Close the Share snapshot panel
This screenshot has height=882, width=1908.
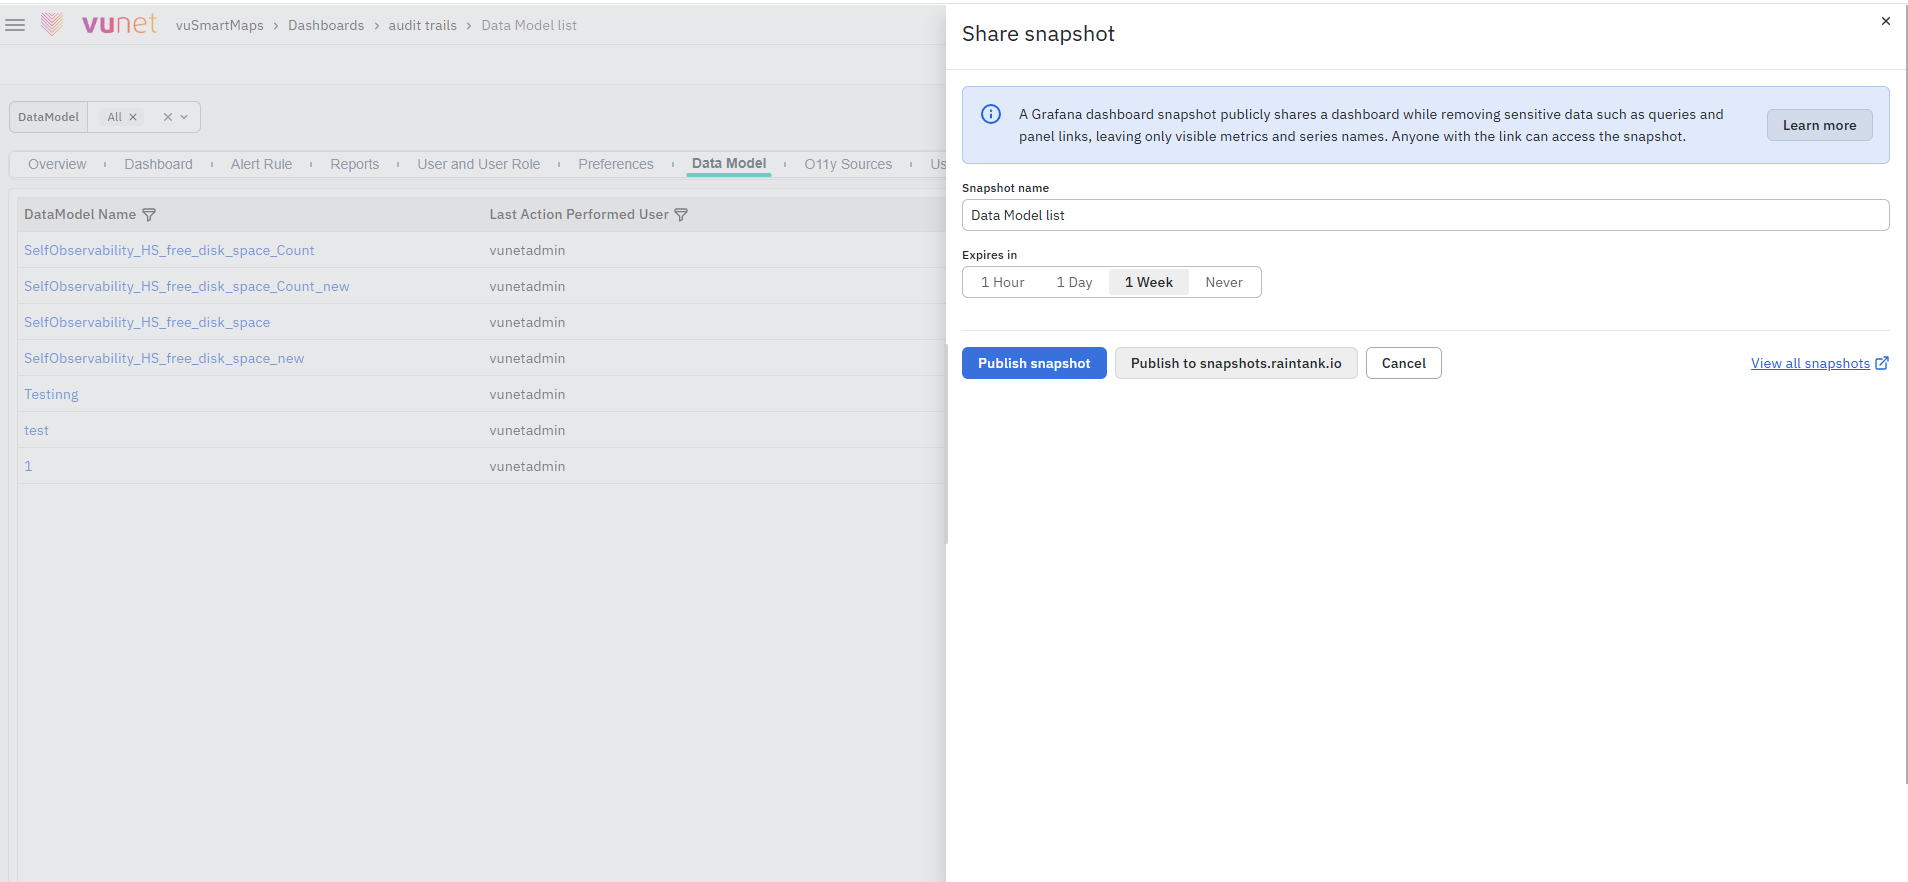point(1885,21)
